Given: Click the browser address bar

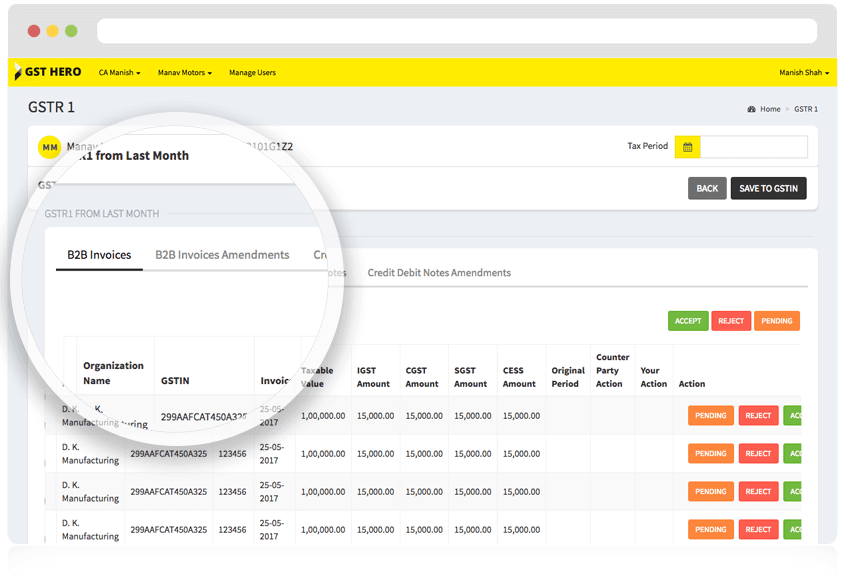Looking at the screenshot, I should pyautogui.click(x=456, y=31).
